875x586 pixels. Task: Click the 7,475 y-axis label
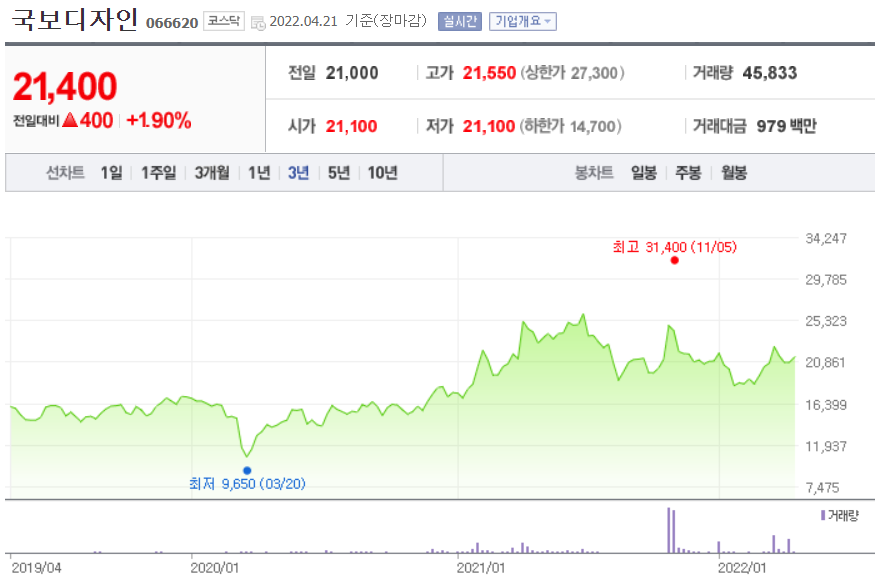tap(823, 488)
